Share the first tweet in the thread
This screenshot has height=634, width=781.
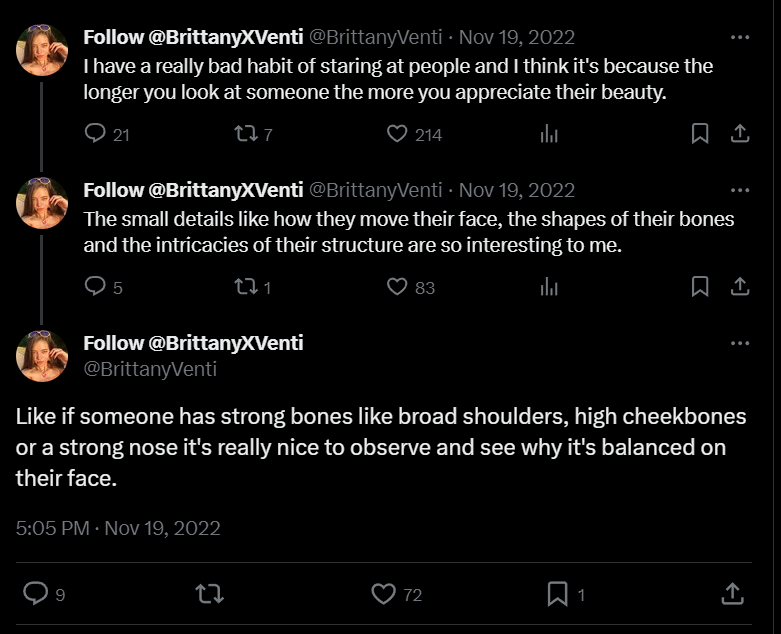(740, 134)
